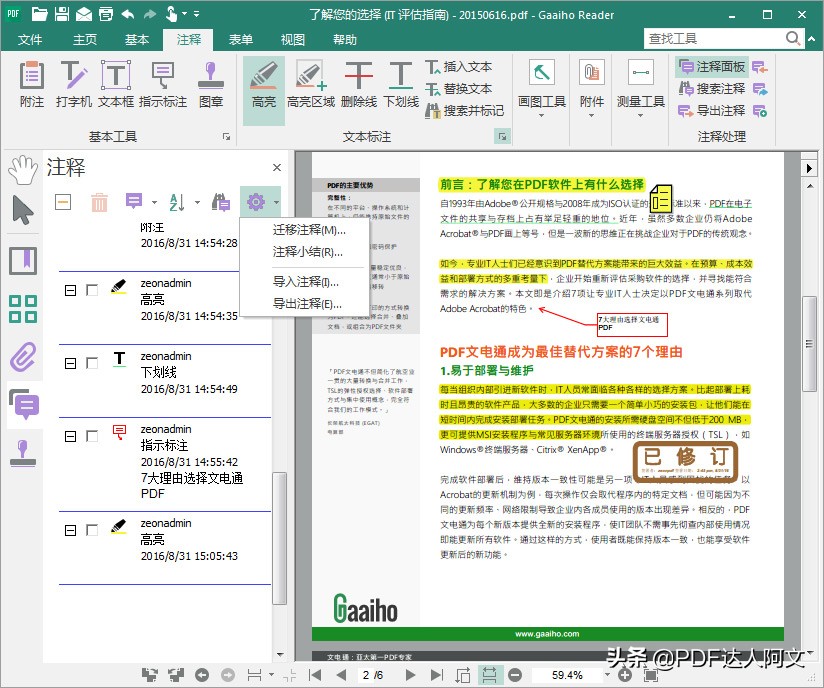This screenshot has height=688, width=824.
Task: Select the 指示标注 callout tool
Action: pyautogui.click(x=163, y=84)
